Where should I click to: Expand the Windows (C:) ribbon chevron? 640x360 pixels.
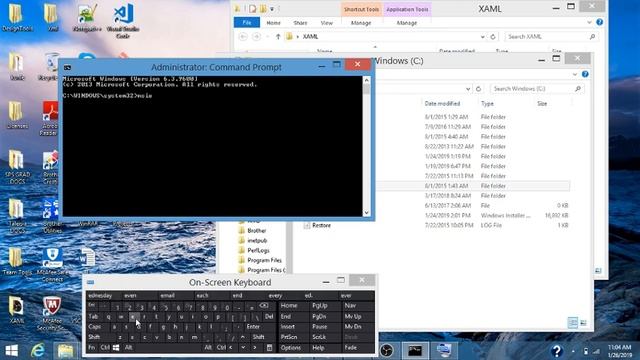[x=575, y=74]
